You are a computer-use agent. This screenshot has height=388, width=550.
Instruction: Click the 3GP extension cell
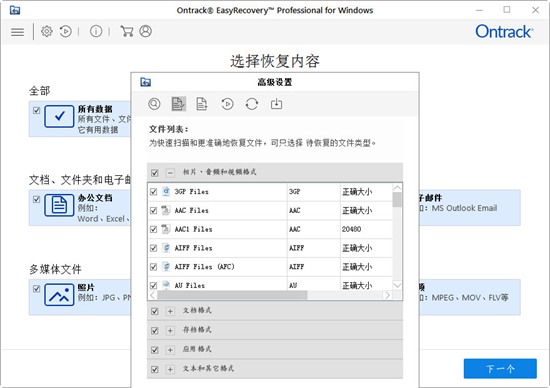point(295,192)
